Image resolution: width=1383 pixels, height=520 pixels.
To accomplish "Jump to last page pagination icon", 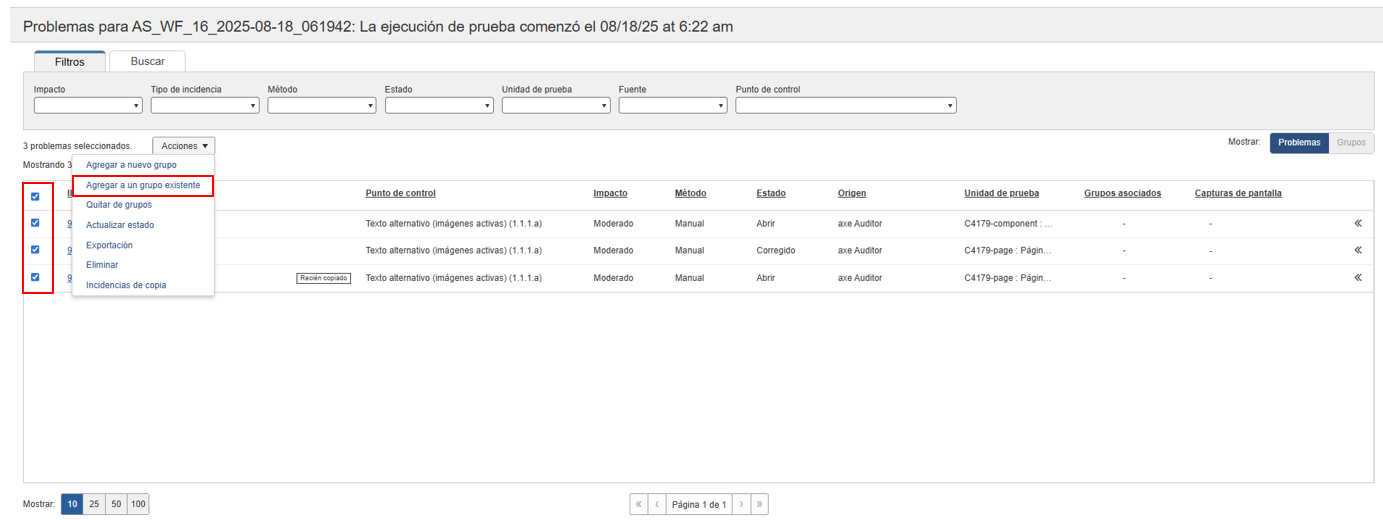I will (x=759, y=505).
